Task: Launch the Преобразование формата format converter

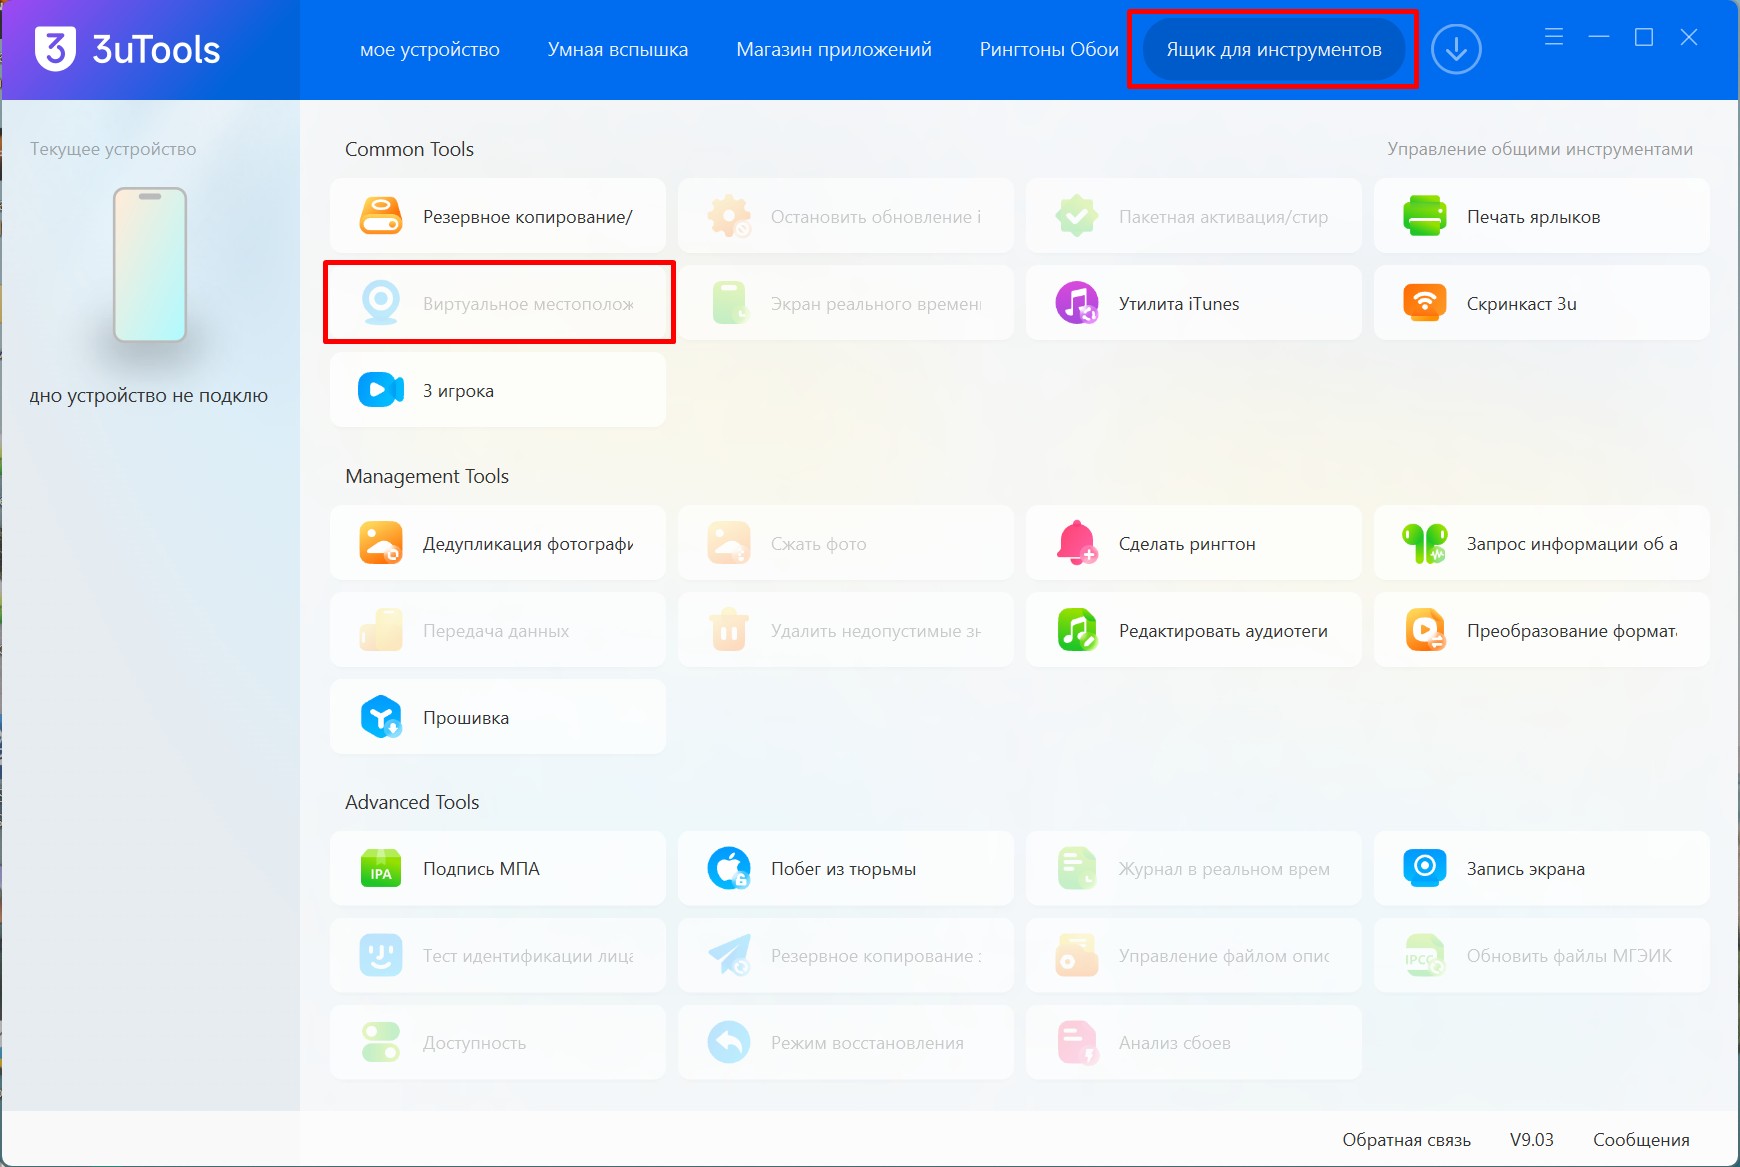Action: pyautogui.click(x=1540, y=630)
